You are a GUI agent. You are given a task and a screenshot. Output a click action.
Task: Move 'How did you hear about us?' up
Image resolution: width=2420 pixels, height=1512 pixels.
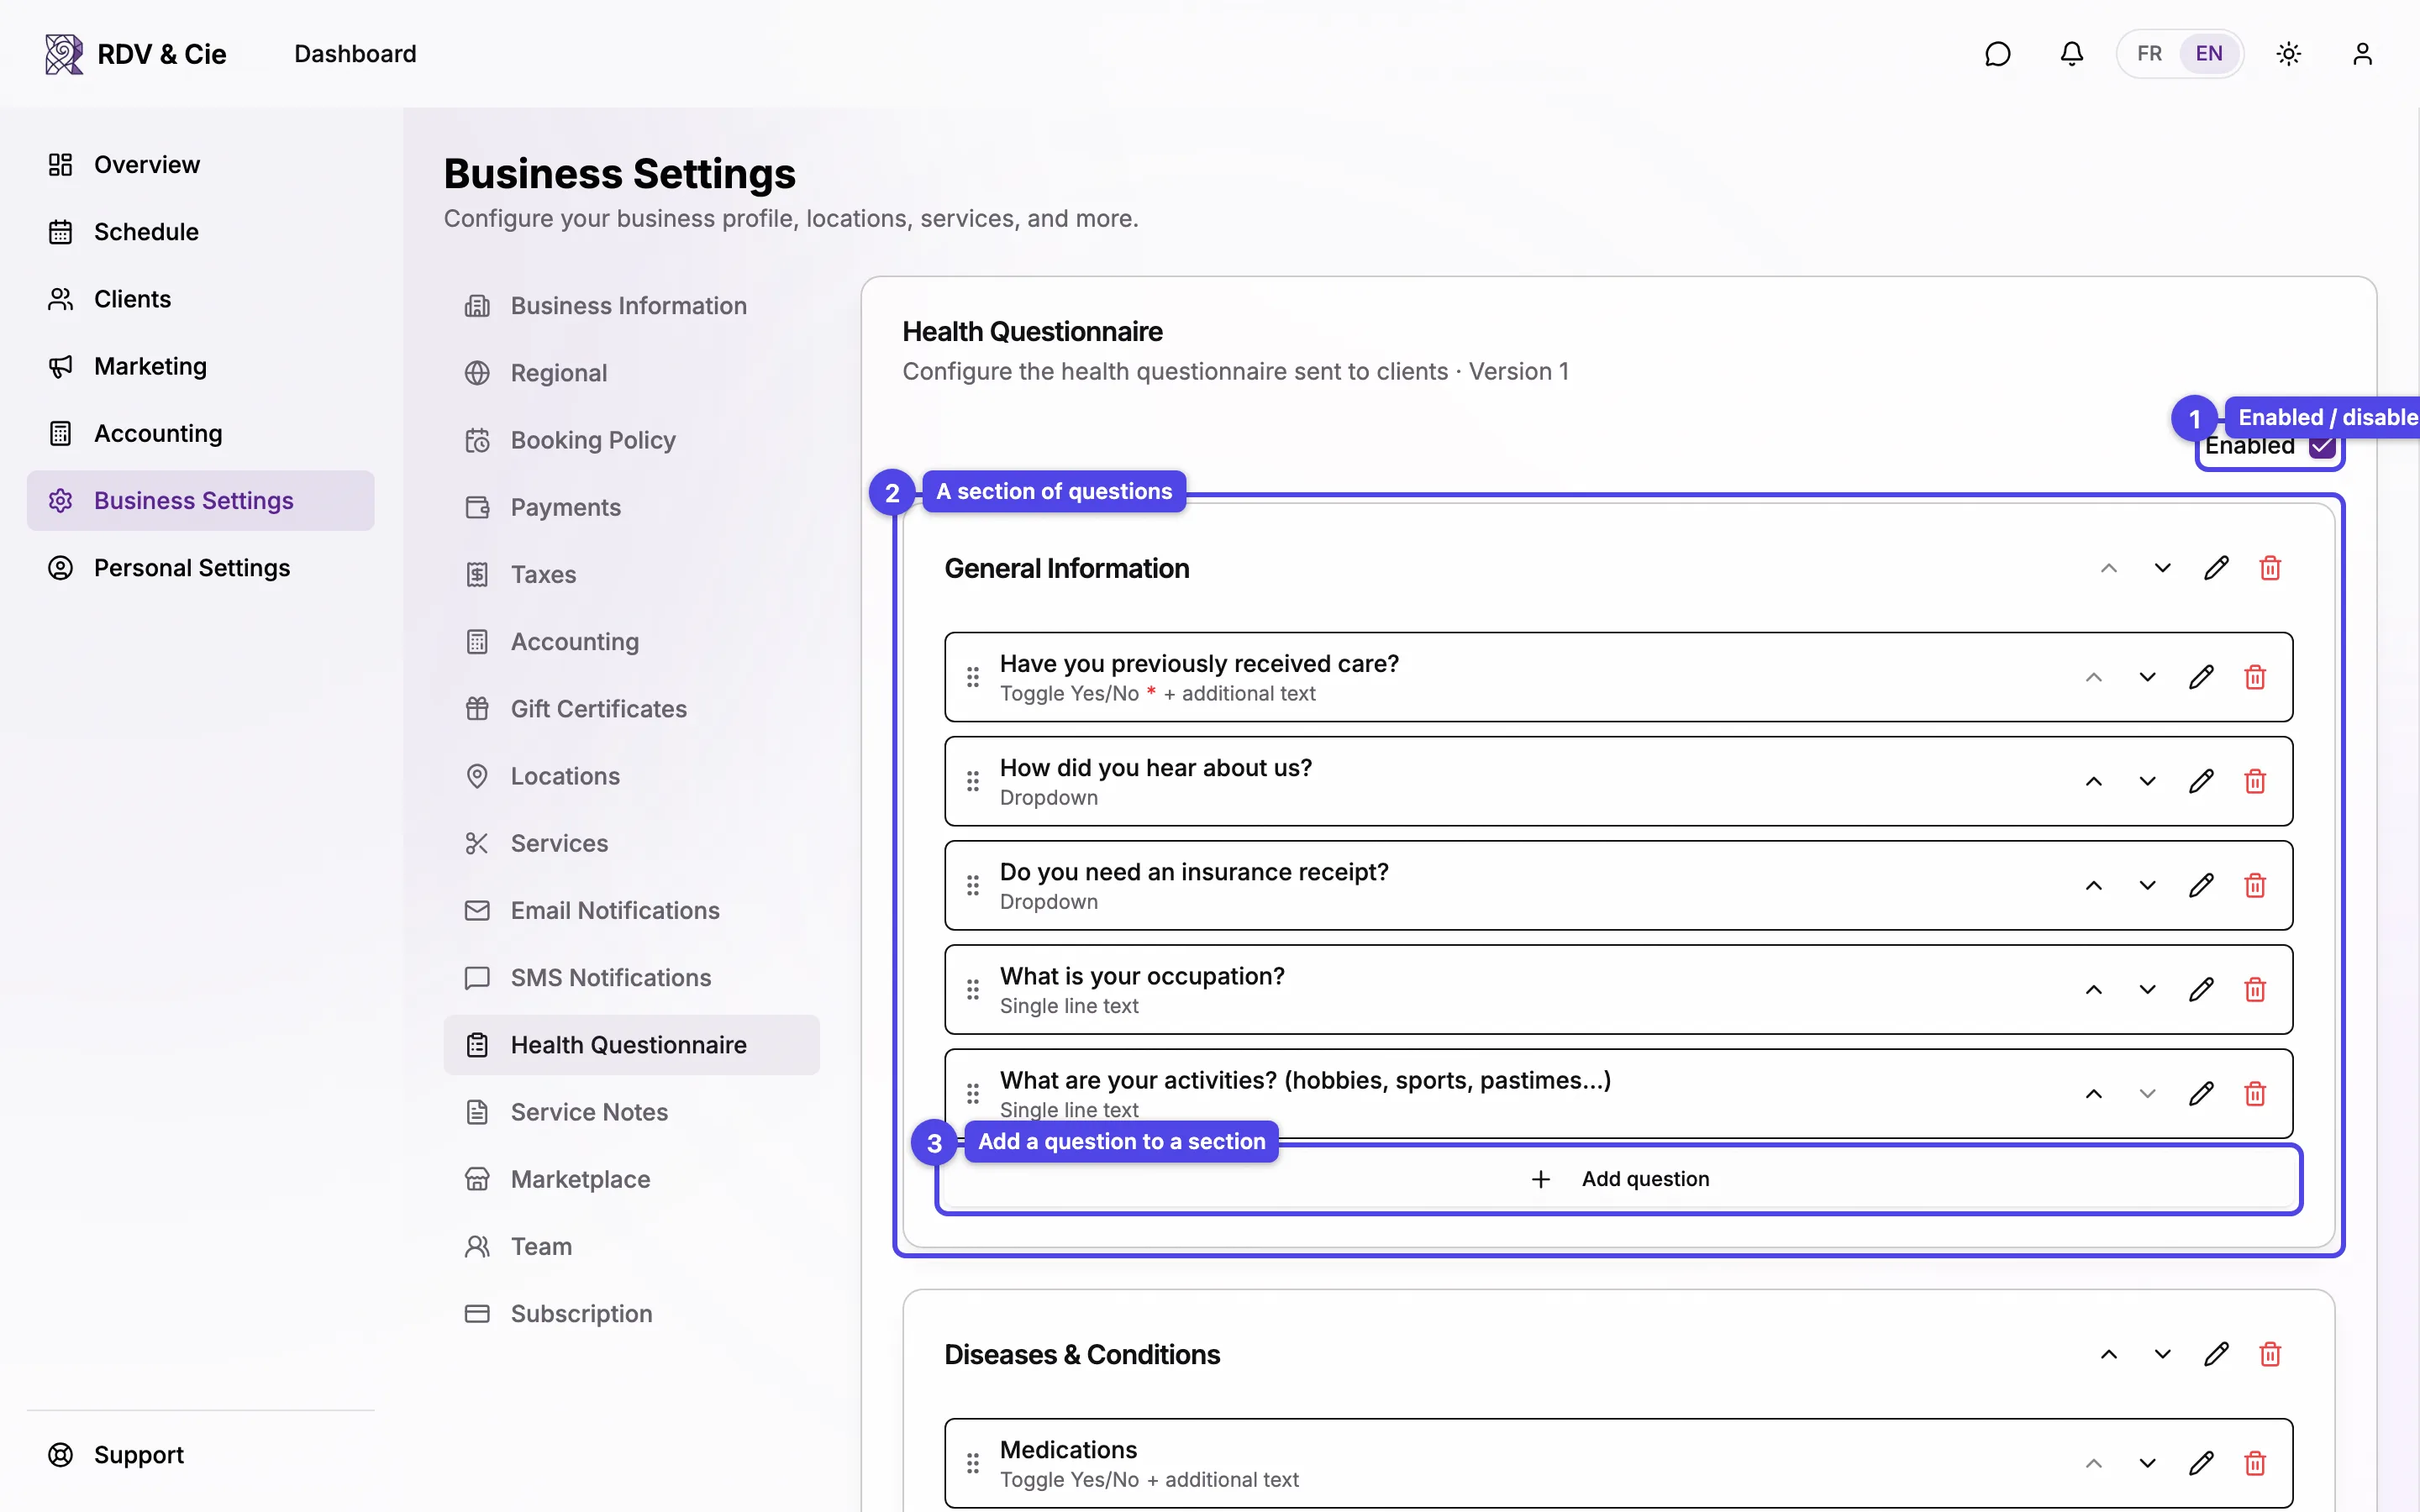2093,781
